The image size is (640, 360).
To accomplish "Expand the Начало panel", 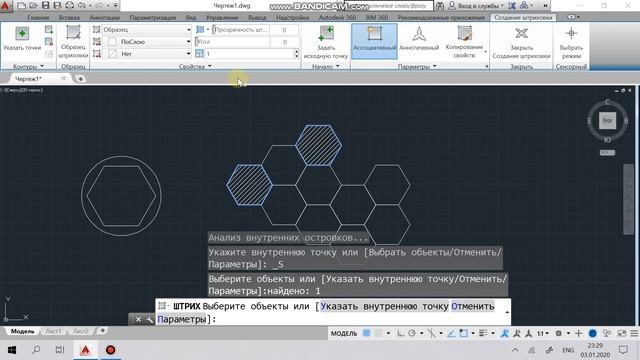I will (x=326, y=66).
